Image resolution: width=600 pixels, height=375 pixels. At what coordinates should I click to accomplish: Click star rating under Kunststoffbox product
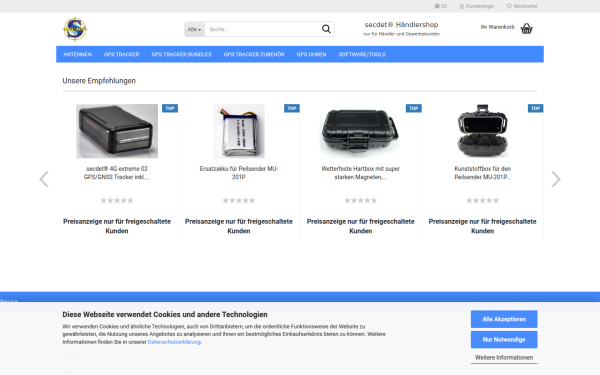483,200
